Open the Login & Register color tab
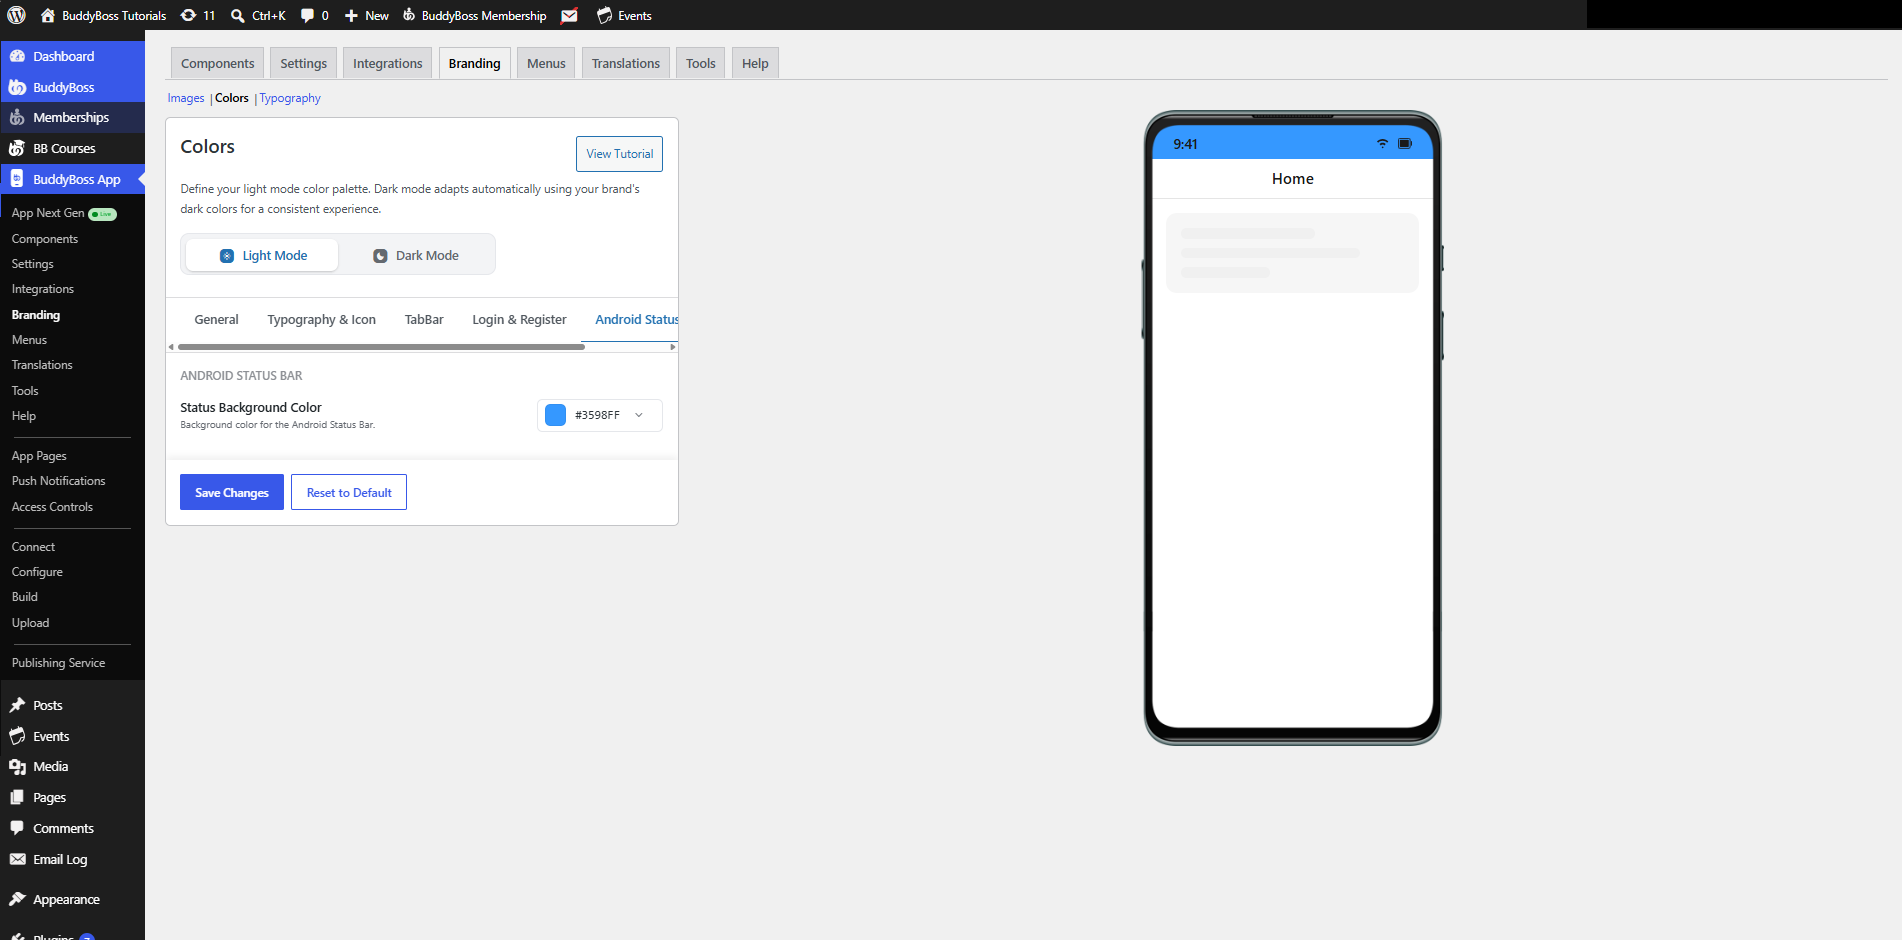 pos(519,319)
